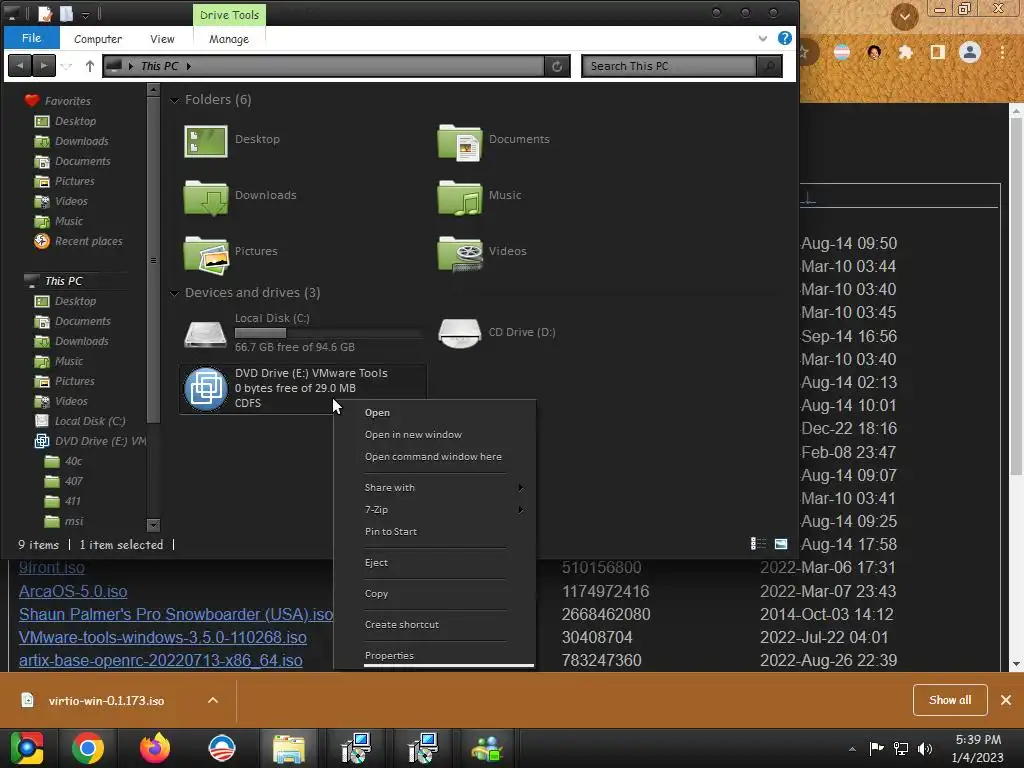Screen dimensions: 1024x768
Task: Open the Chrome profile avatar icon
Action: [970, 52]
